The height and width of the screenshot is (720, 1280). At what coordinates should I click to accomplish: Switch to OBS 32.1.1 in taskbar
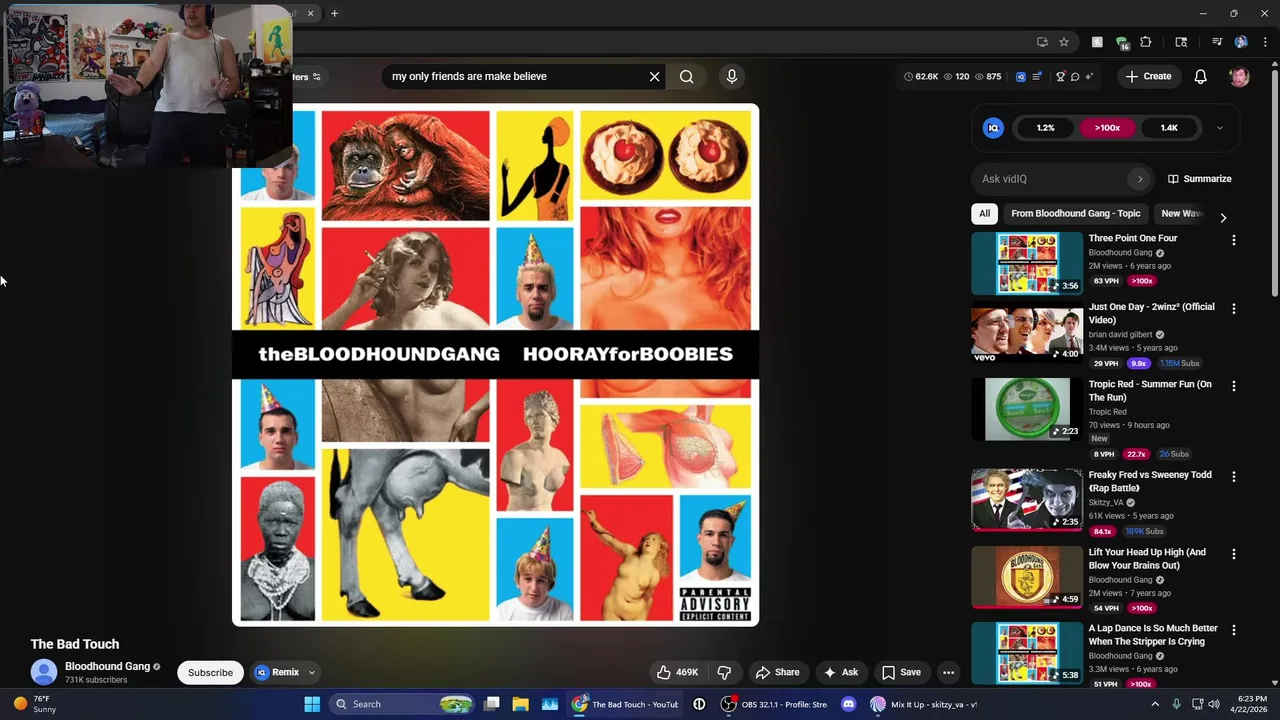pyautogui.click(x=775, y=704)
